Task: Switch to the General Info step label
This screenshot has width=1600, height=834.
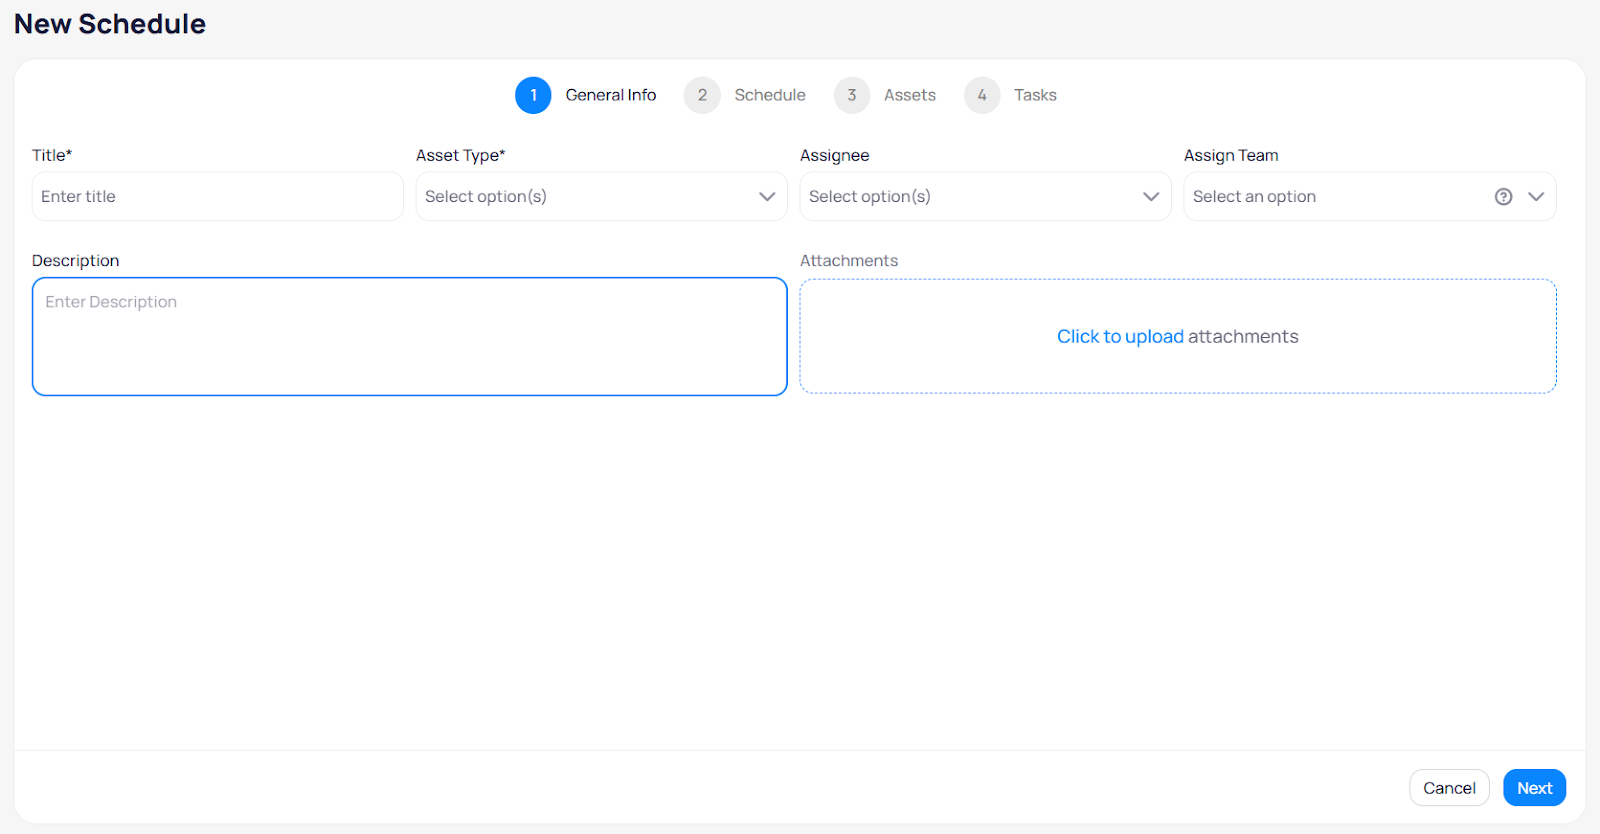Action: click(610, 95)
